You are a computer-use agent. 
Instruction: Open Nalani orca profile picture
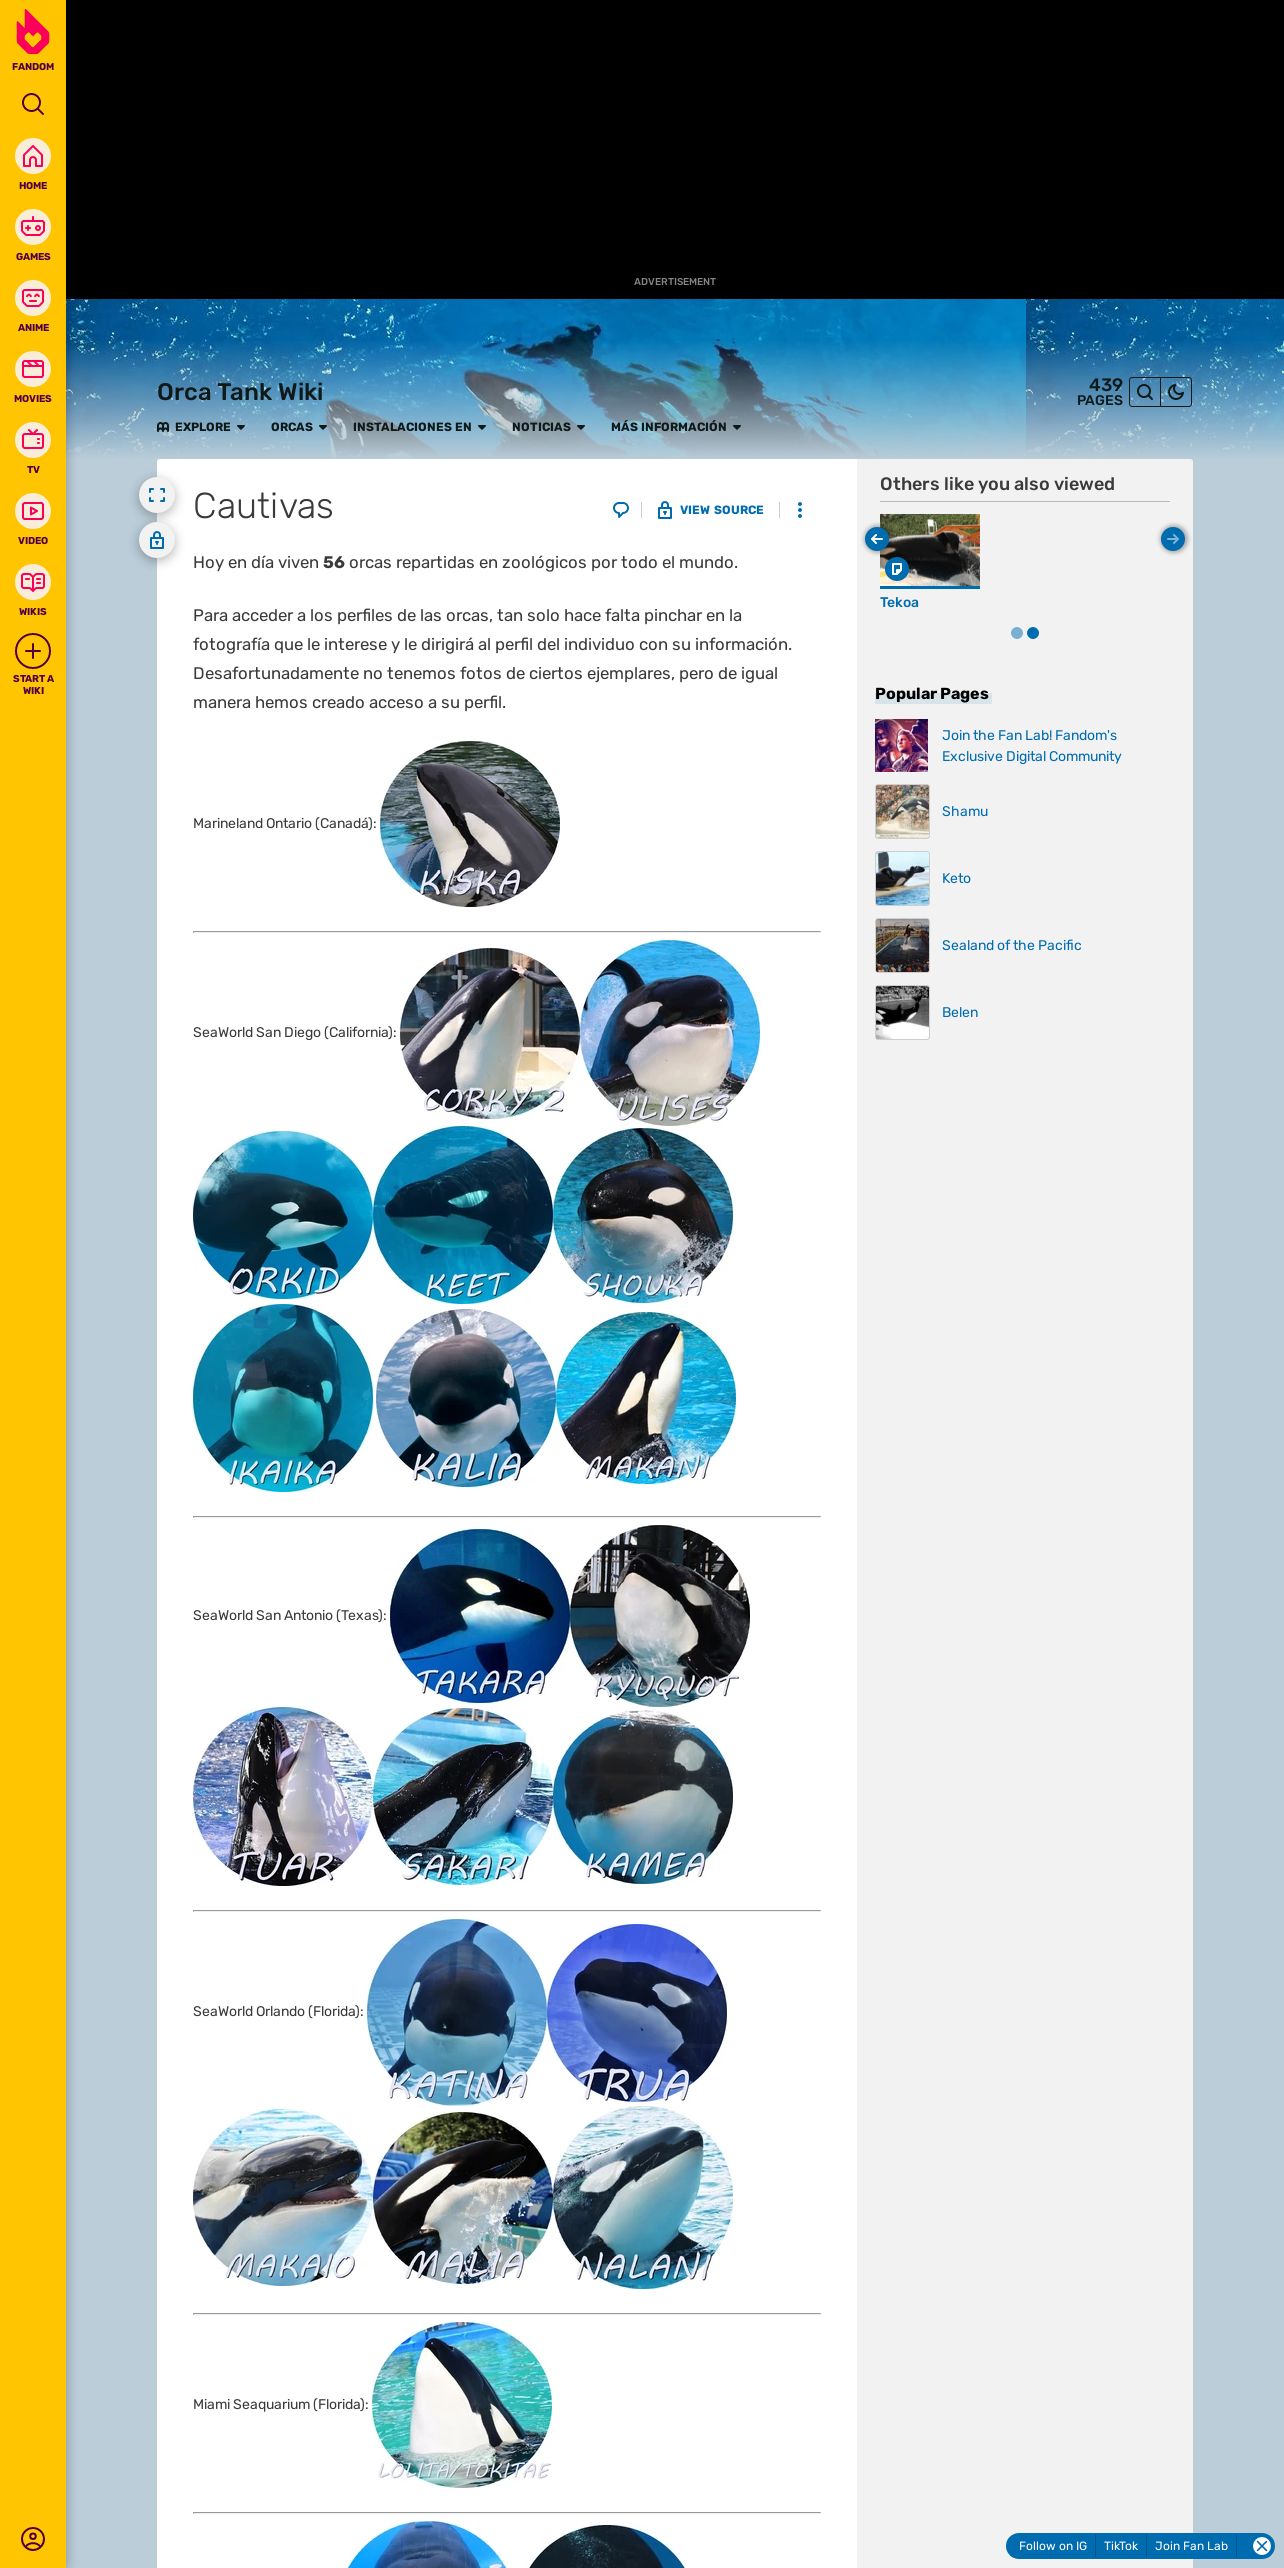coord(643,2197)
